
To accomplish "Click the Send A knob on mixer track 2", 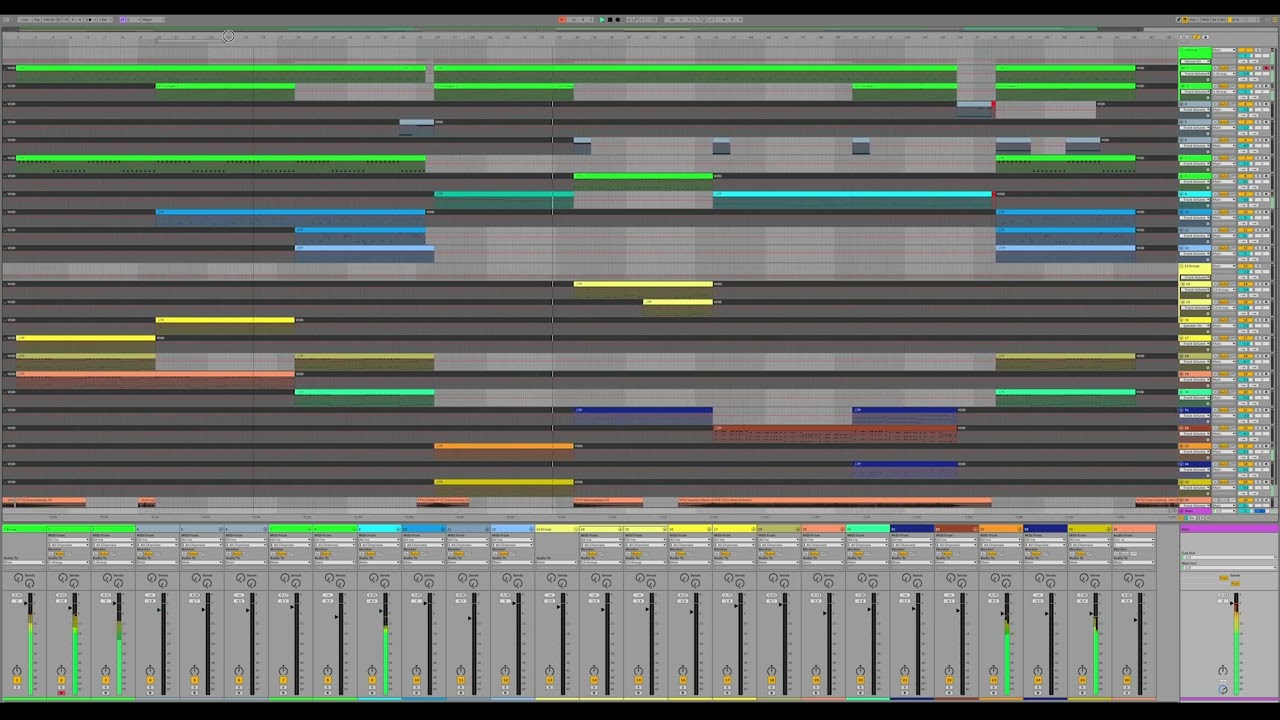I will [x=62, y=577].
